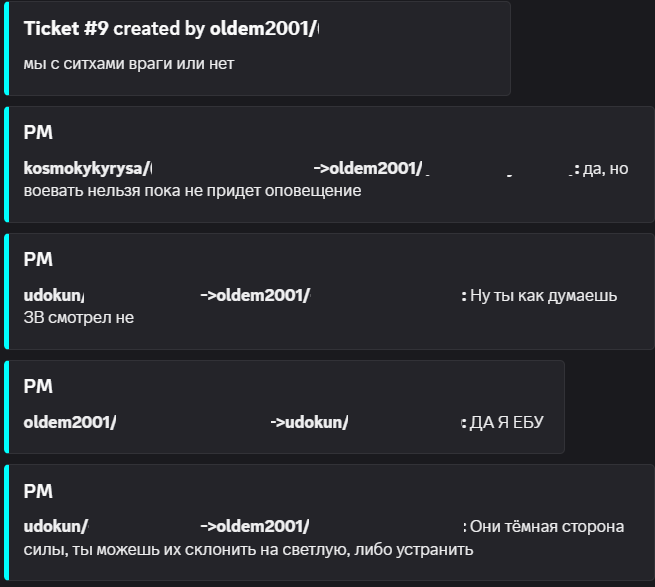655x587 pixels.
Task: Click the text "ЗВ смотрел не"
Action: tap(78, 318)
